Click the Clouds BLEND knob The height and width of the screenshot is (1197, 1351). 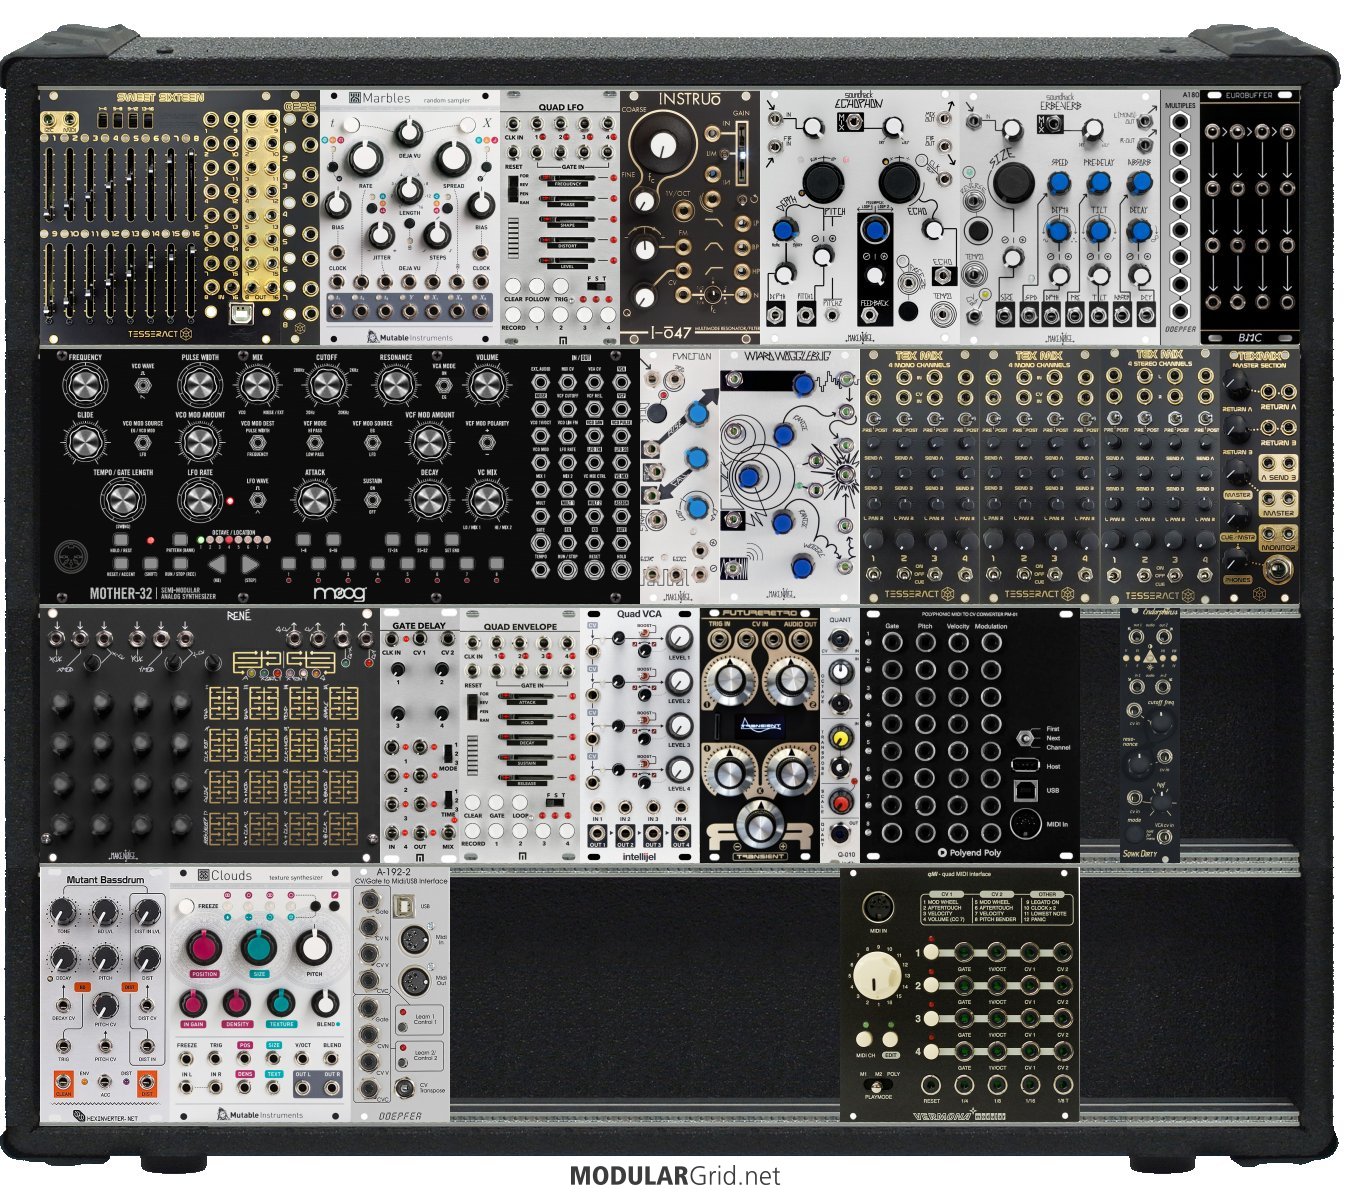click(325, 1003)
